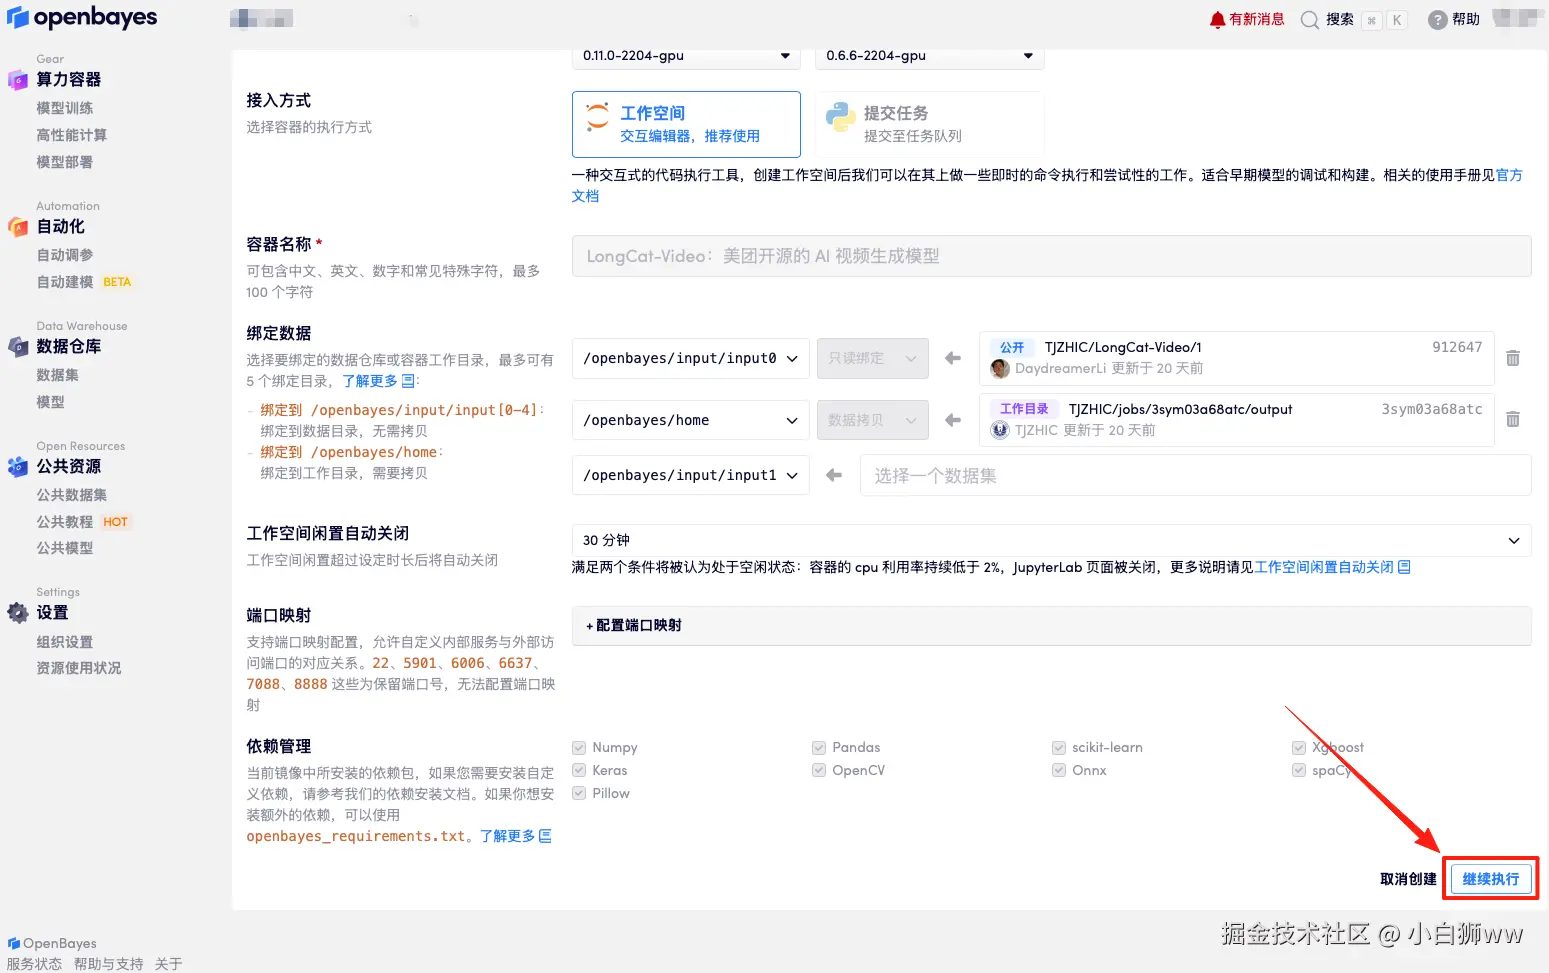Click the 公共资源 section icon

pyautogui.click(x=17, y=466)
